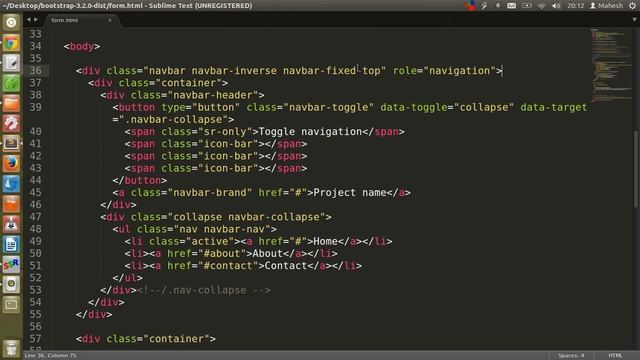
Task: Click "container" class on line 37
Action: pyautogui.click(x=189, y=83)
